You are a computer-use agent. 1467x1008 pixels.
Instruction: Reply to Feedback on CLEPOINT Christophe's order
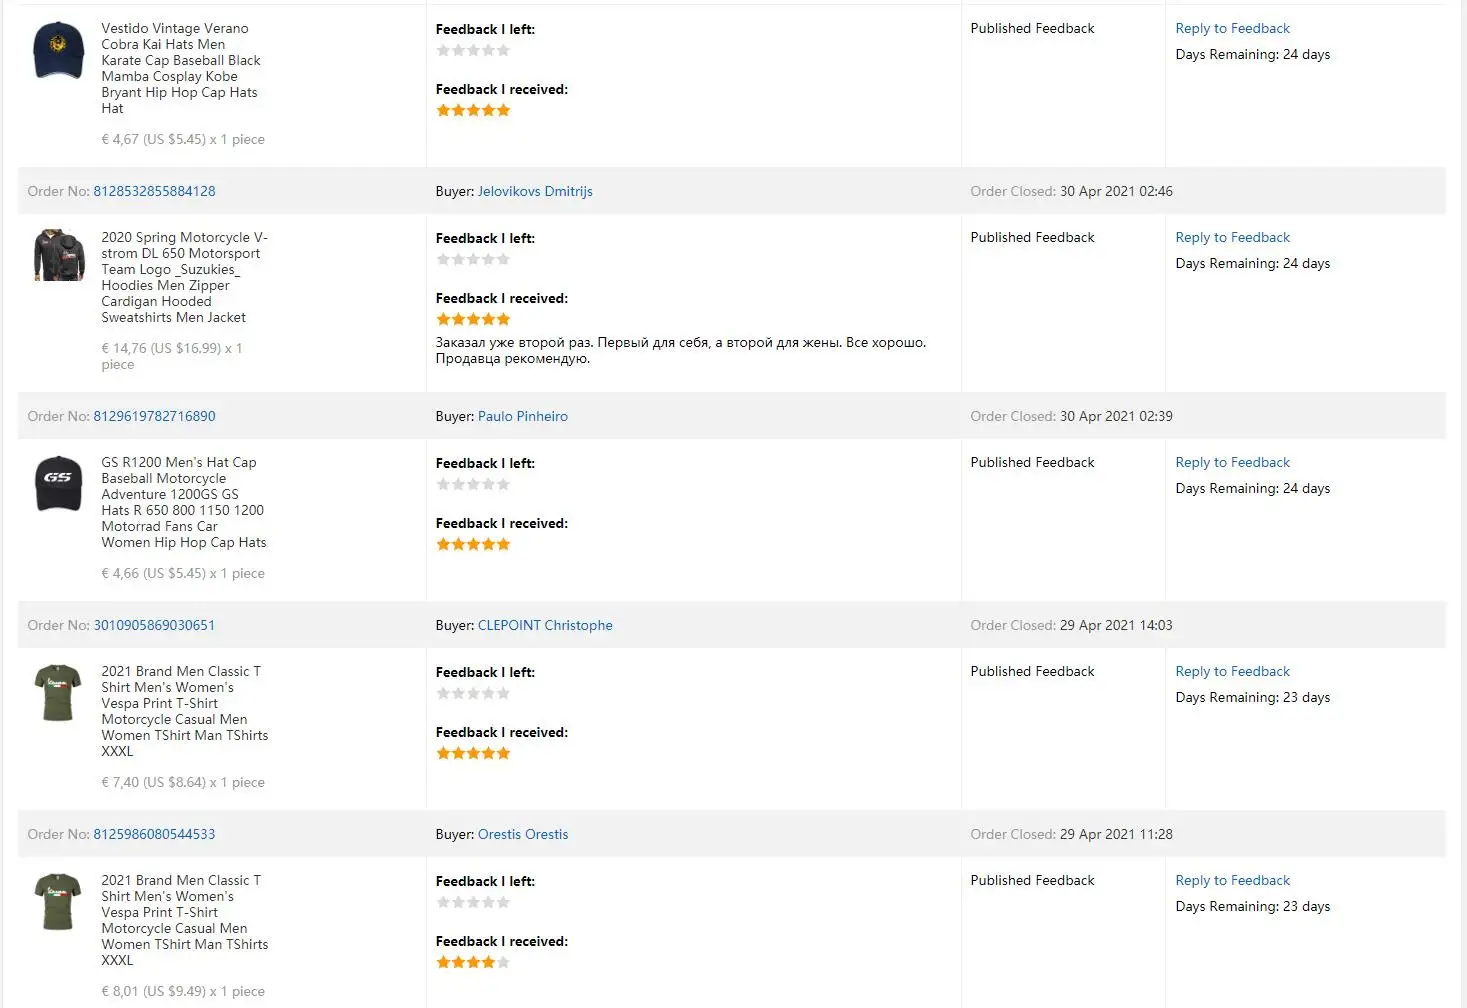click(1232, 671)
